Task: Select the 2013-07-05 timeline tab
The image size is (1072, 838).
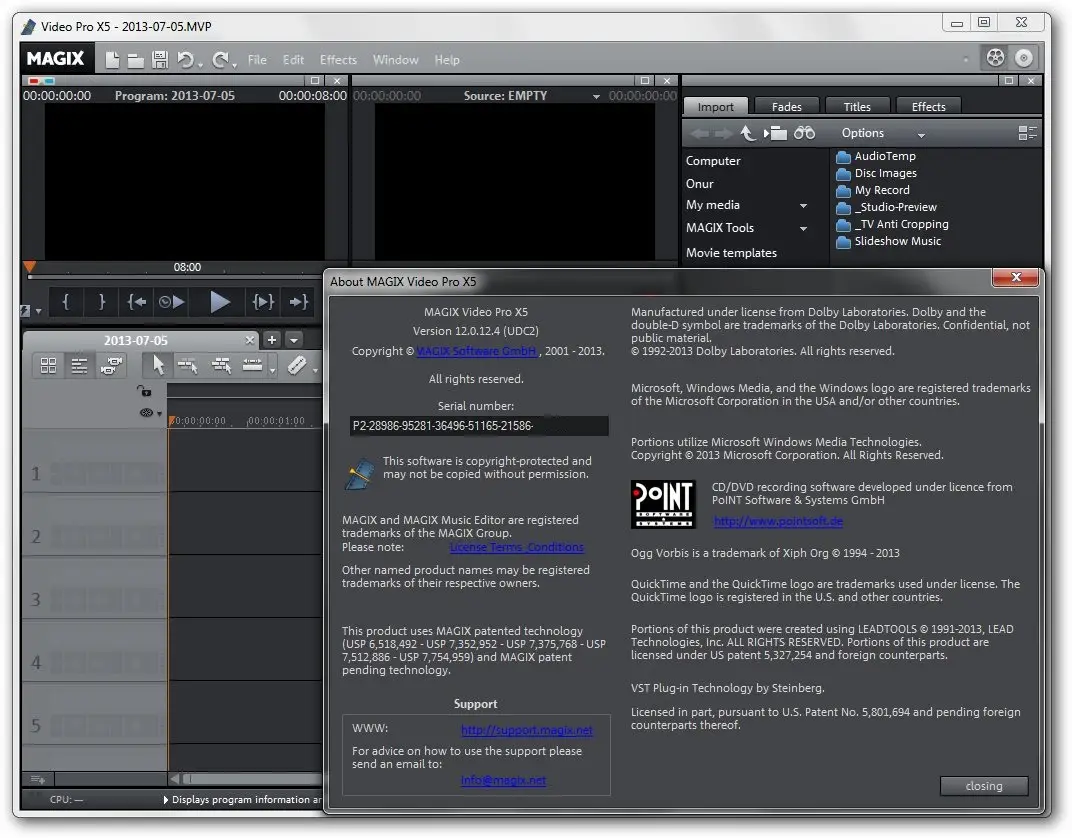Action: [135, 340]
